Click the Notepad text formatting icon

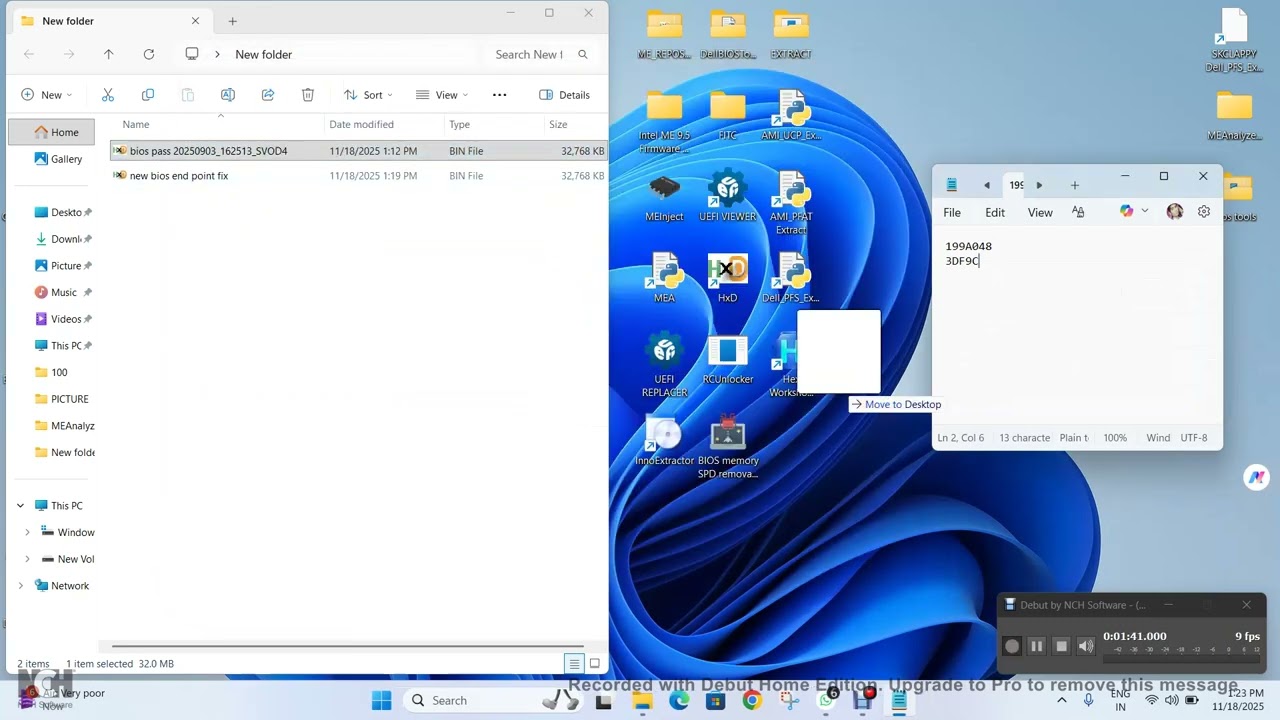(1078, 212)
